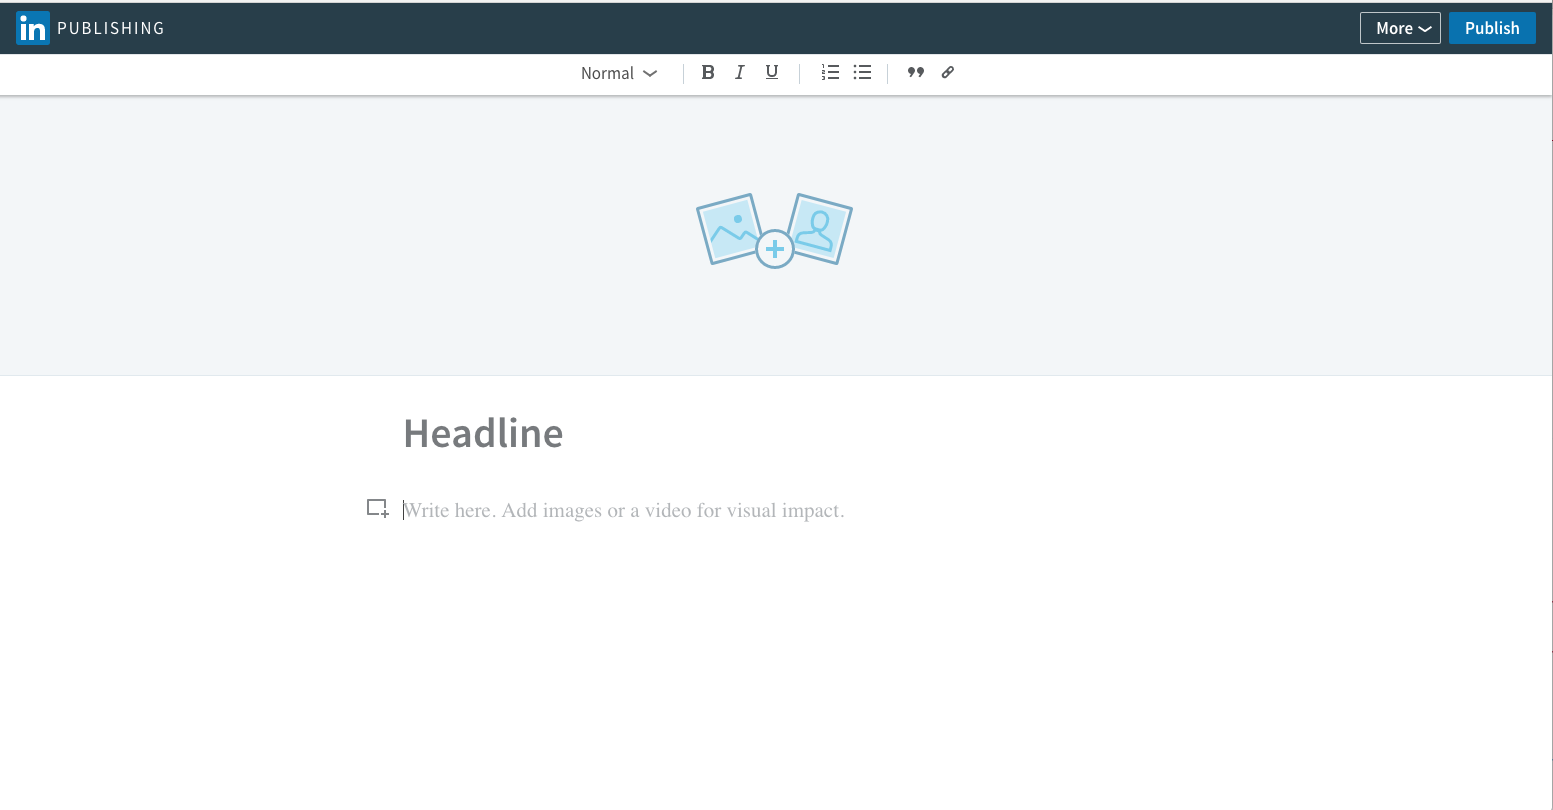The image size is (1553, 810).
Task: Click into the Headline field
Action: point(483,433)
